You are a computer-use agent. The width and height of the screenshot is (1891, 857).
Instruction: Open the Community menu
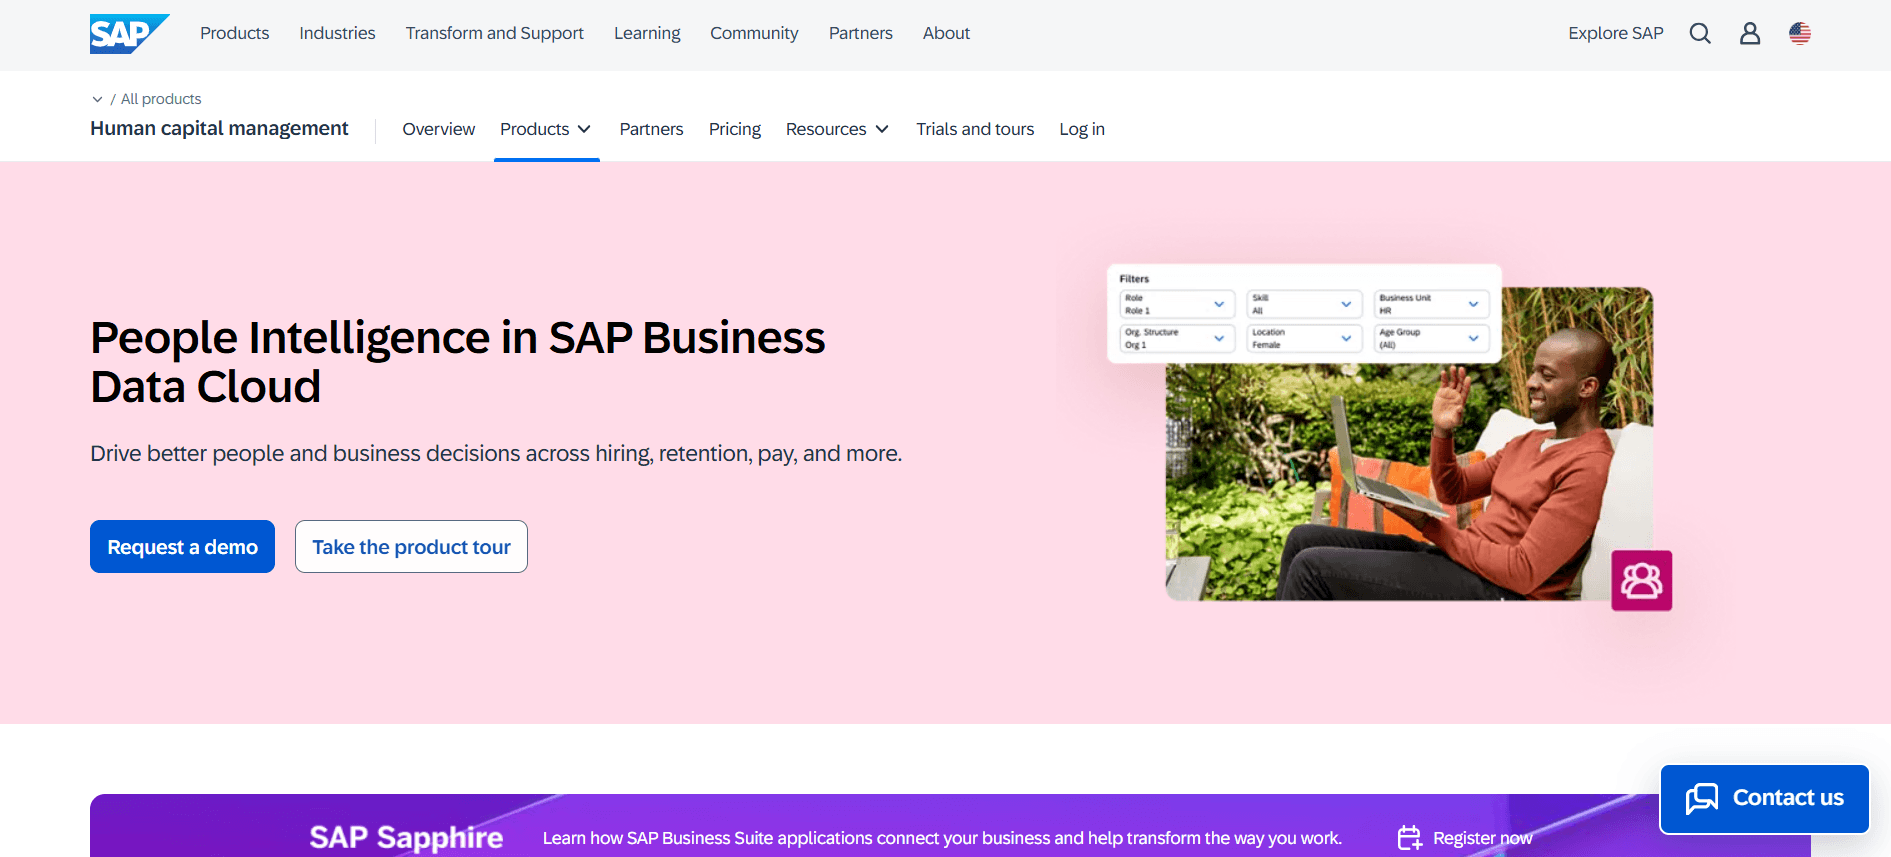tap(754, 33)
